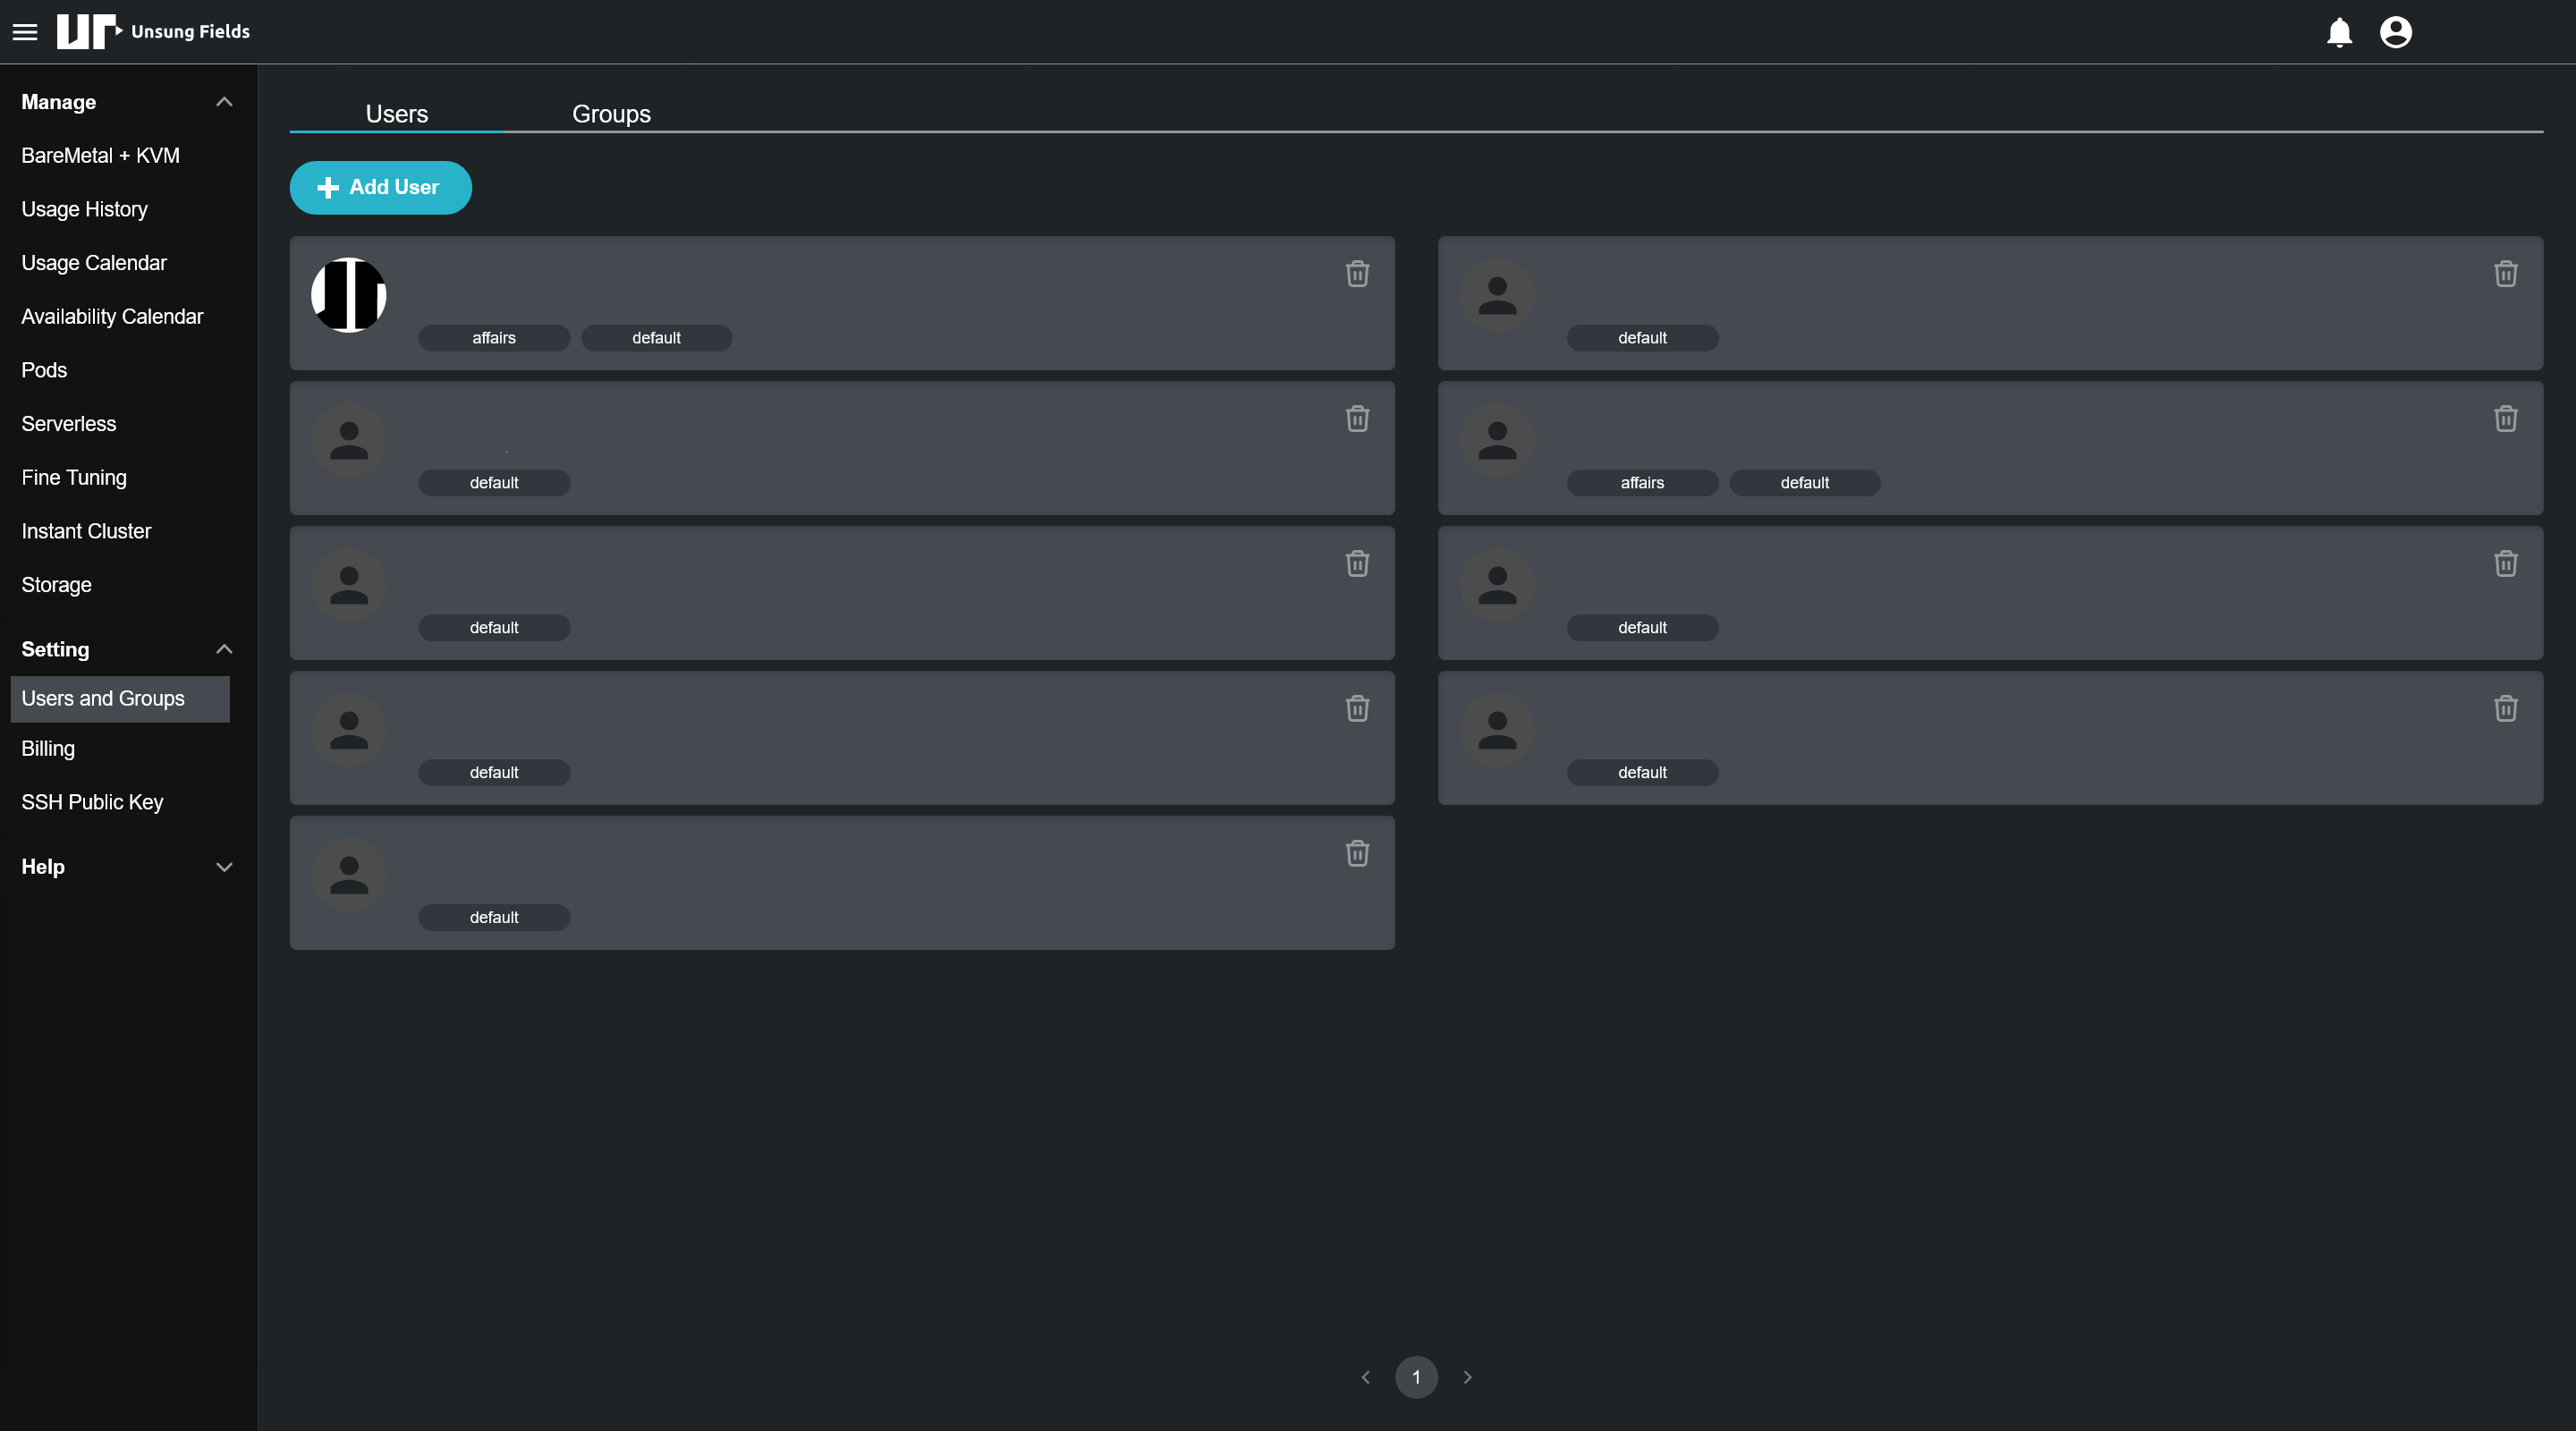Screen dimensions: 2576x1431
Task: Collapse the Manage section
Action: (224, 102)
